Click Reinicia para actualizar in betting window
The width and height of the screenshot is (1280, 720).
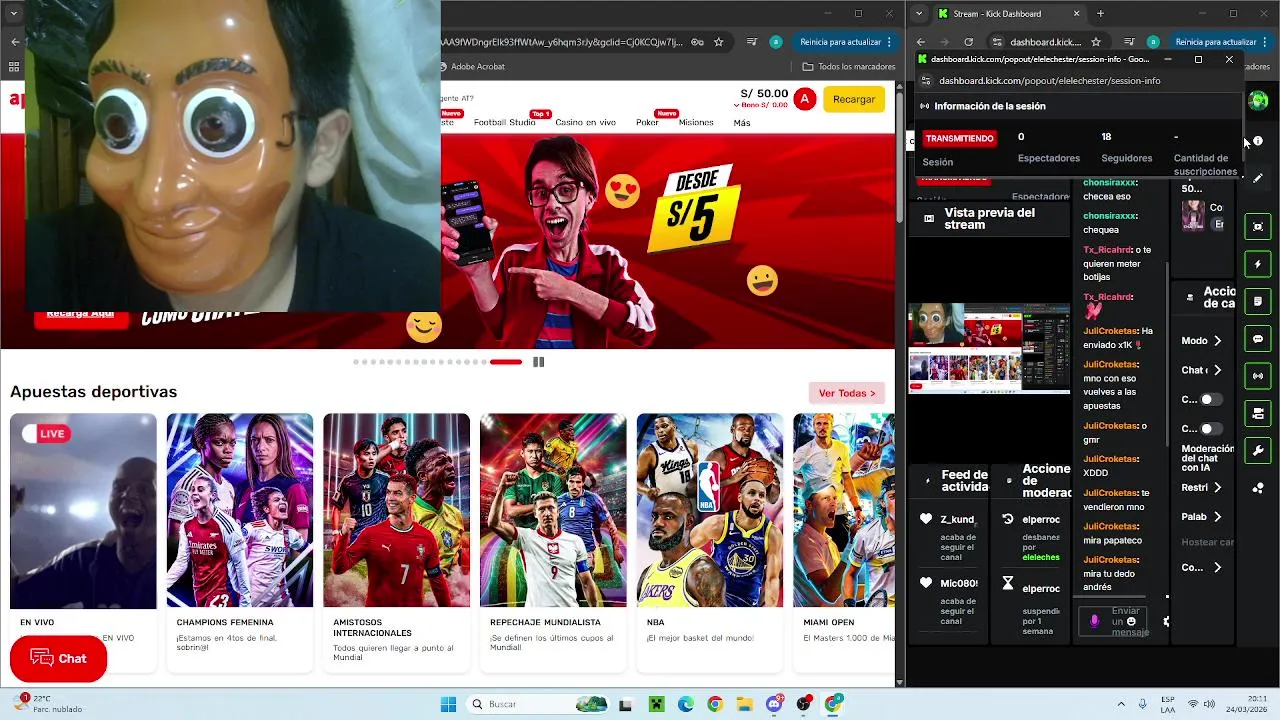[840, 42]
